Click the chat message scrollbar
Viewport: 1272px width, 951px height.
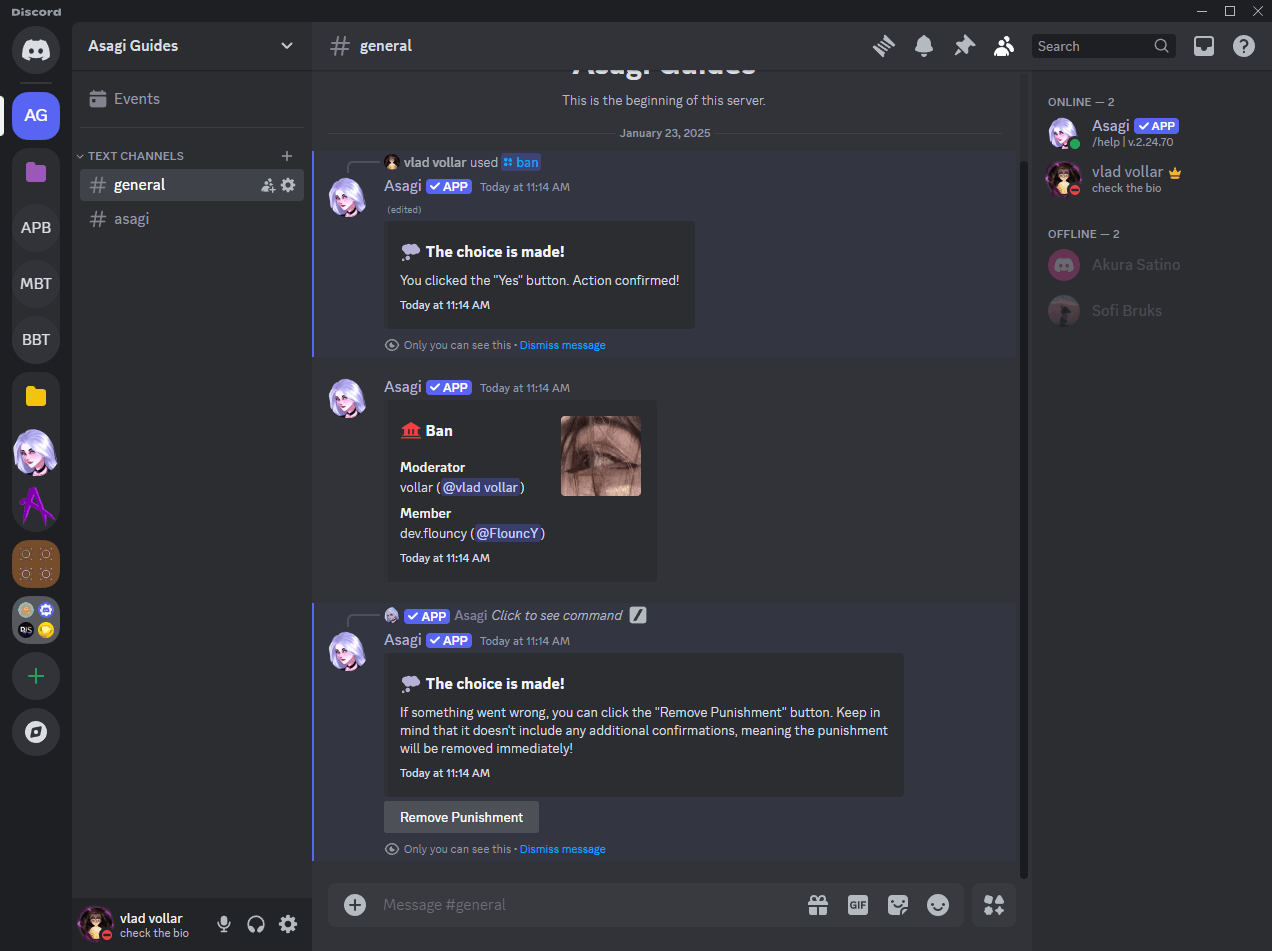coord(1023,518)
